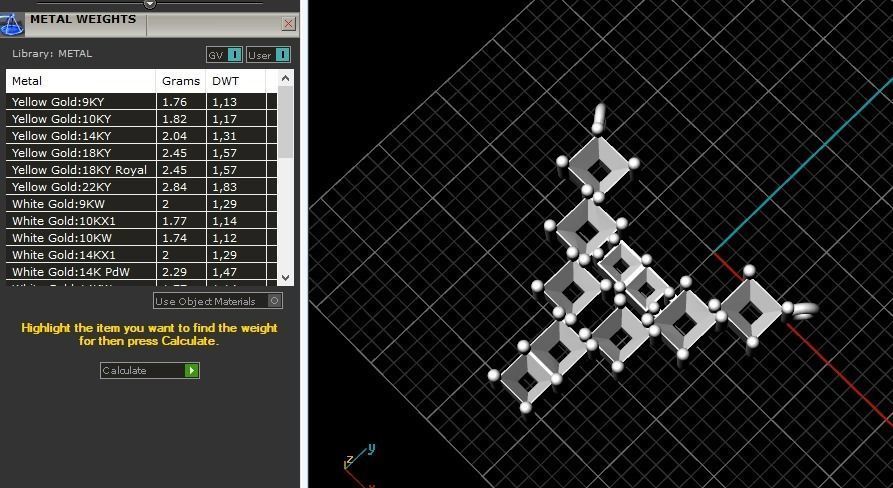
Task: Click the metal list scrollbar thumb
Action: 286,122
